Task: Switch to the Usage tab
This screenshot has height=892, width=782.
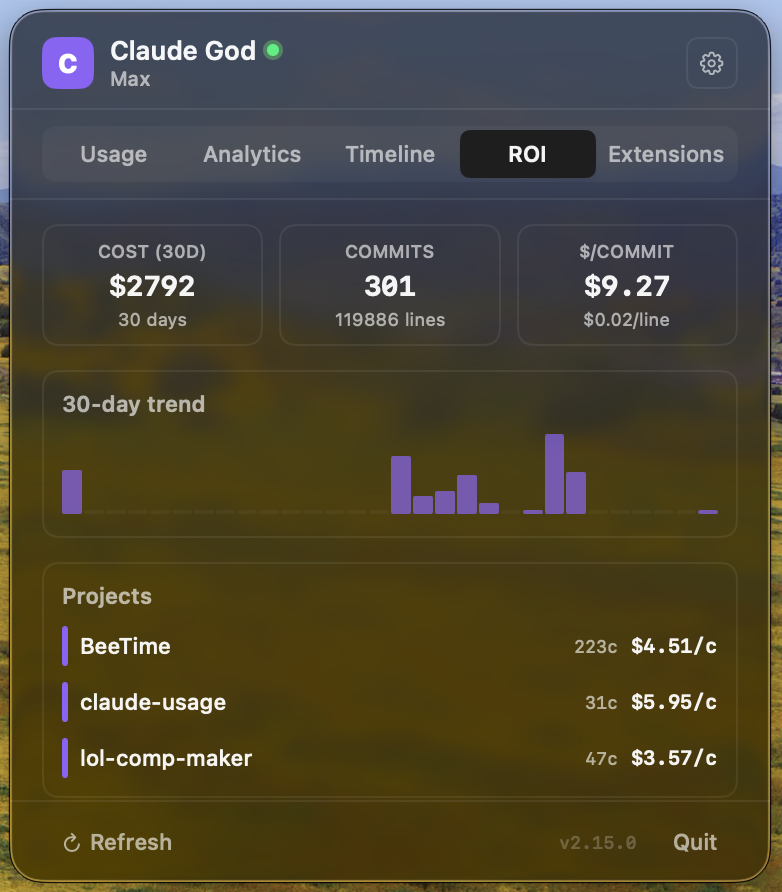Action: (x=113, y=154)
